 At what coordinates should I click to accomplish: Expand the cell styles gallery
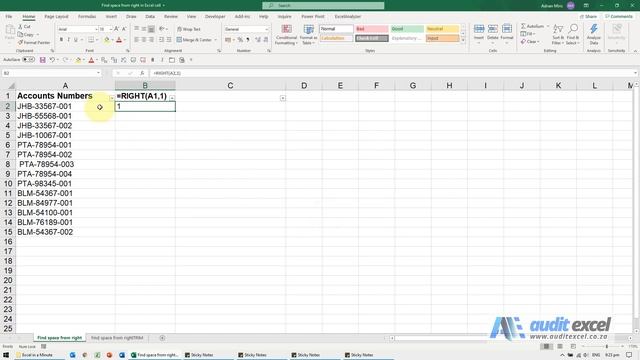pyautogui.click(x=463, y=40)
